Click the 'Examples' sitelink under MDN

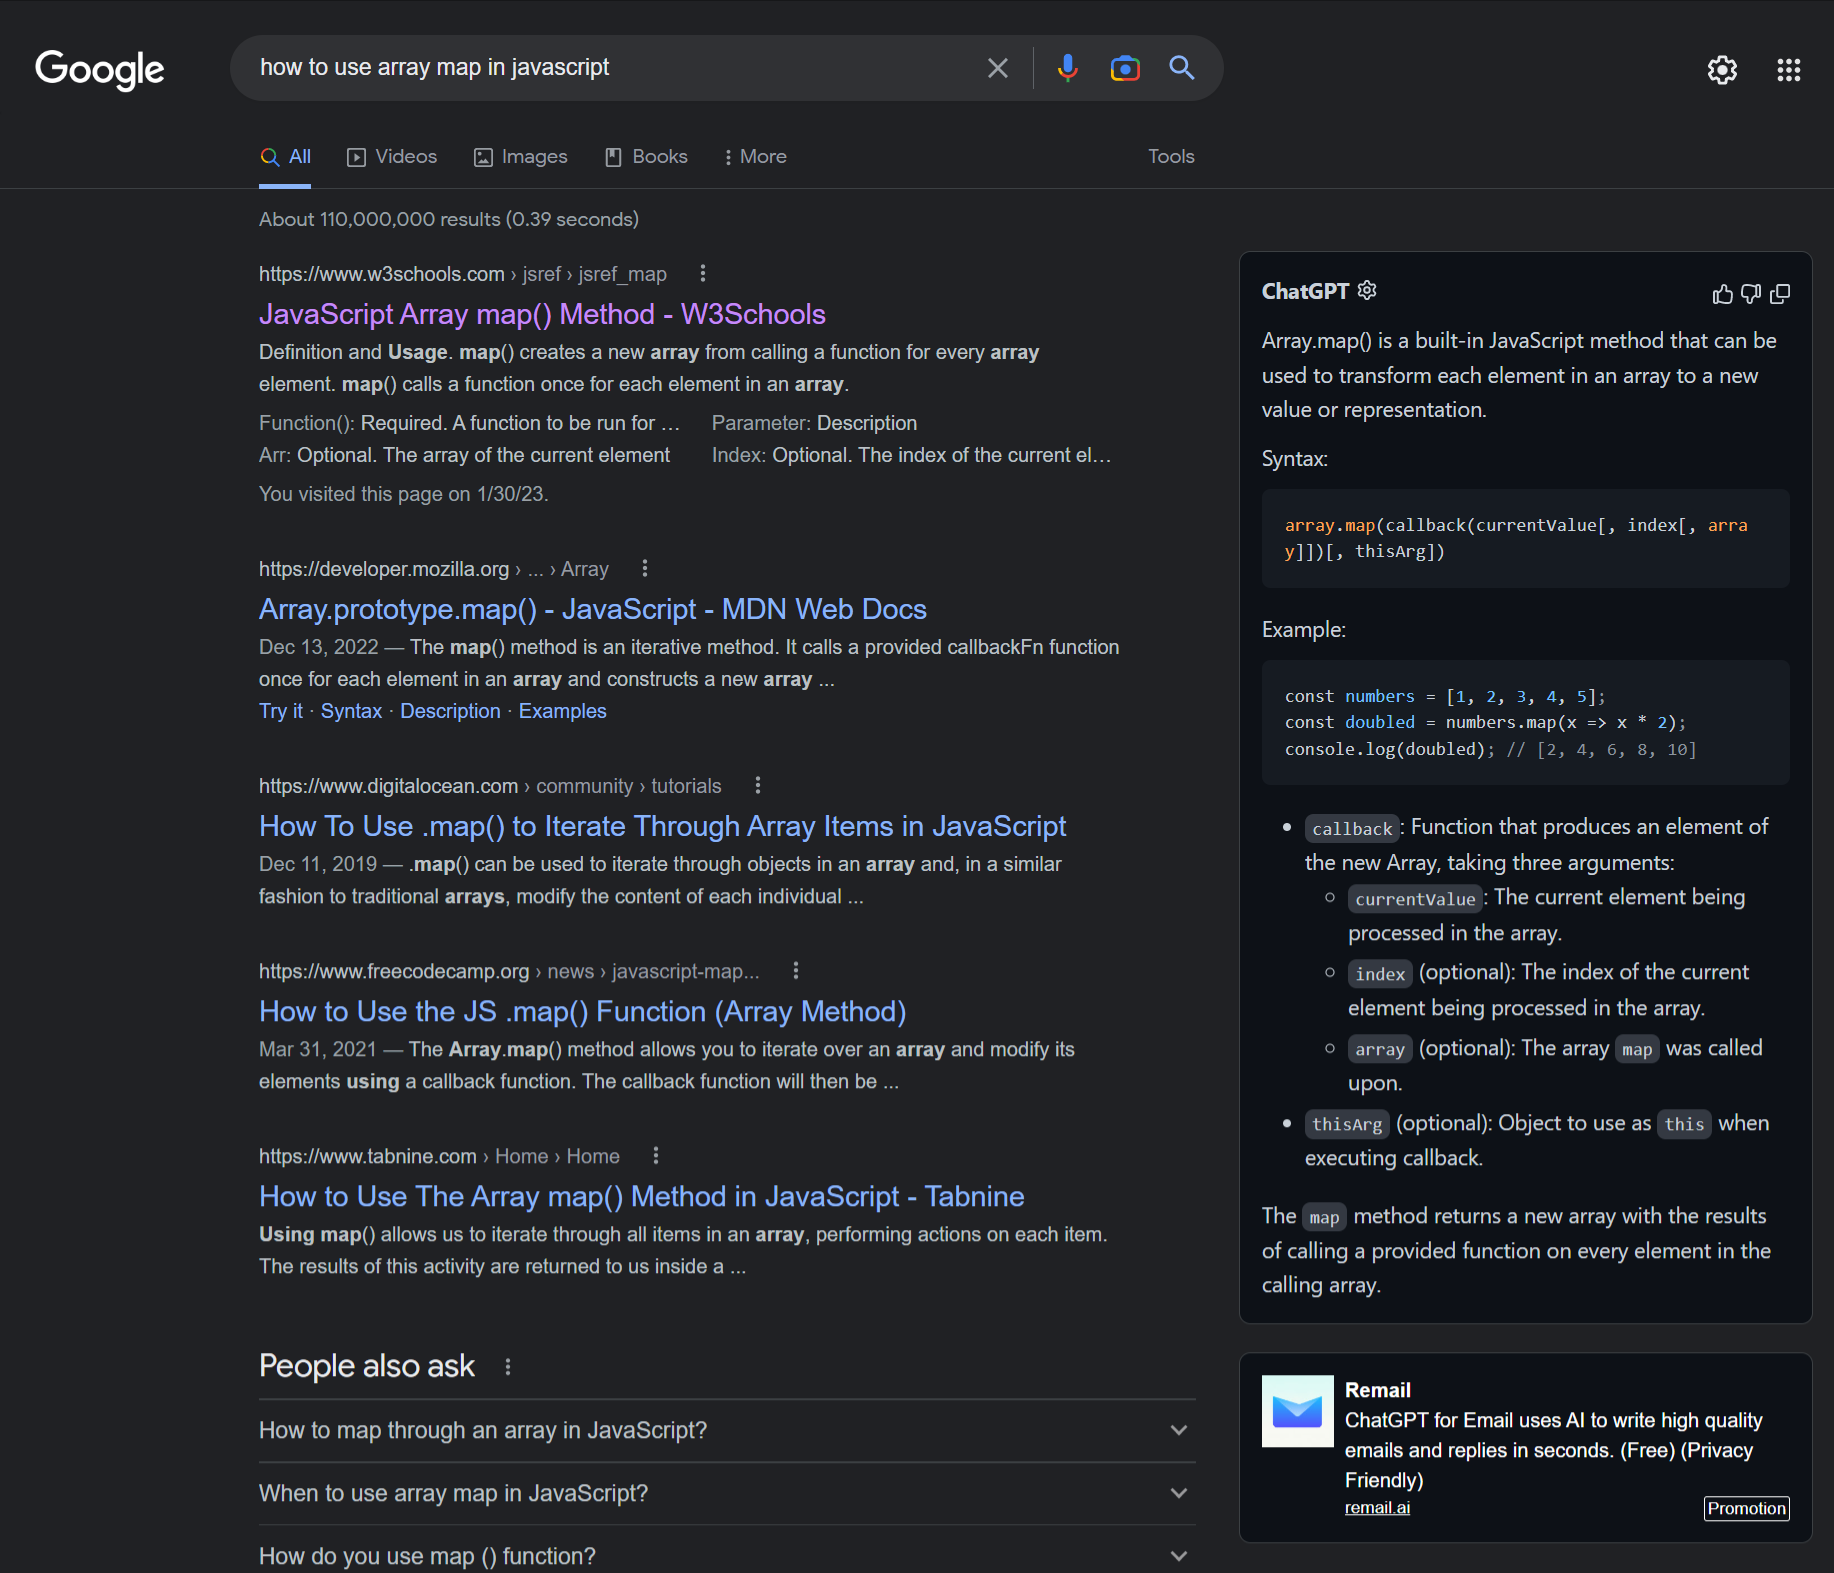click(x=562, y=711)
